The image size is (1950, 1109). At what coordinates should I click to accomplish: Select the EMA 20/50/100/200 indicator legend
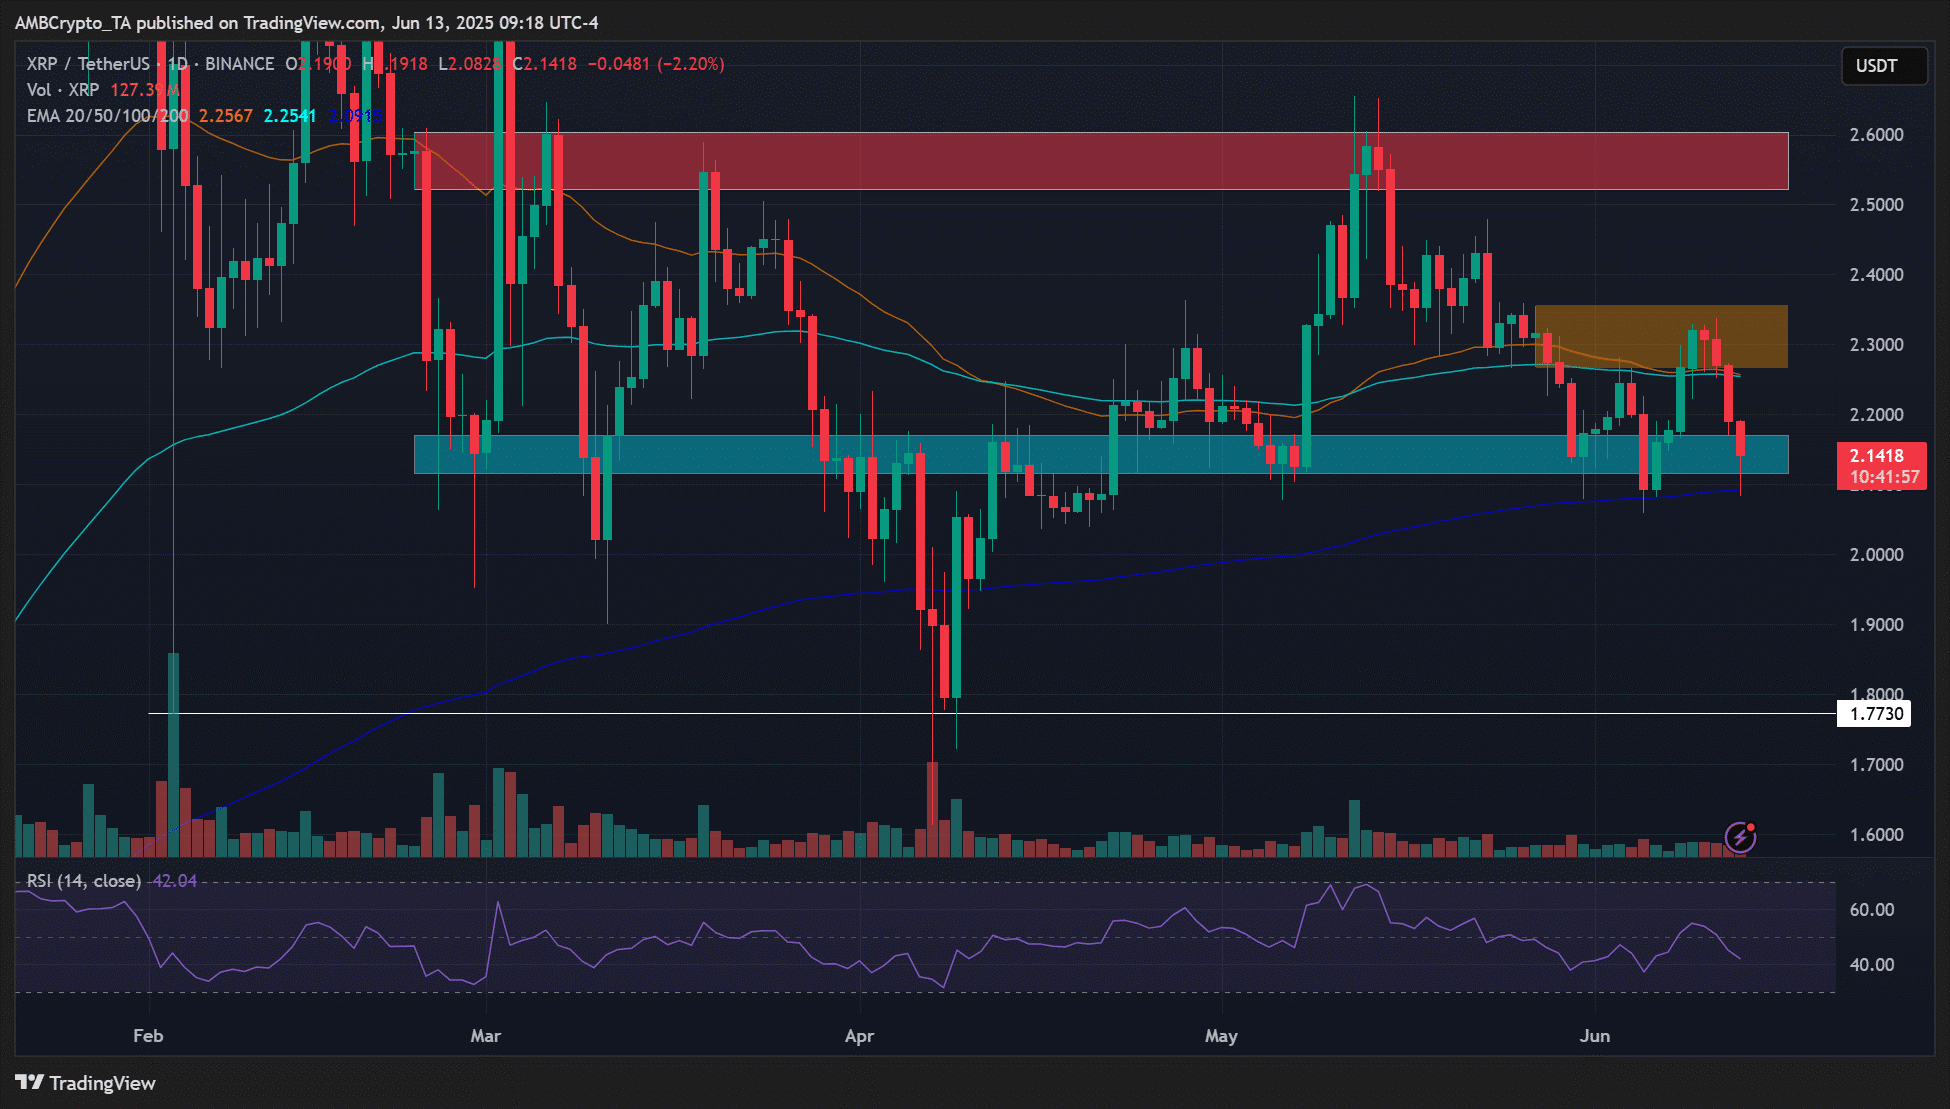[x=107, y=116]
